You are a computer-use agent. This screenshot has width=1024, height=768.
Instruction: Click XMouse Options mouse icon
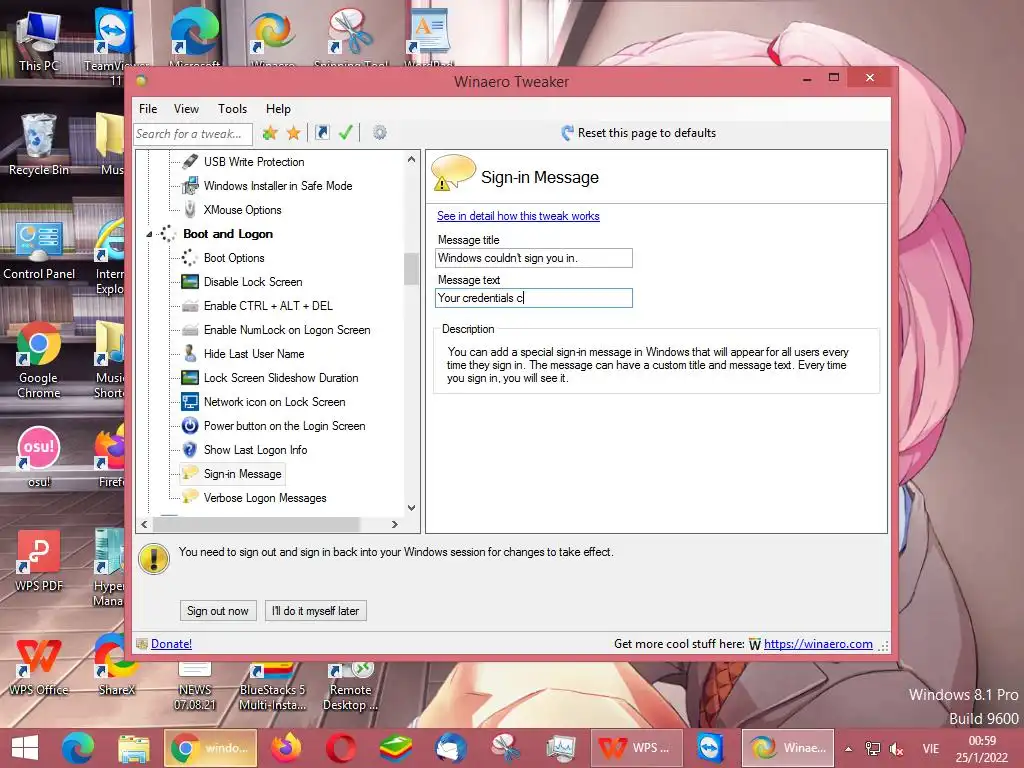(190, 210)
